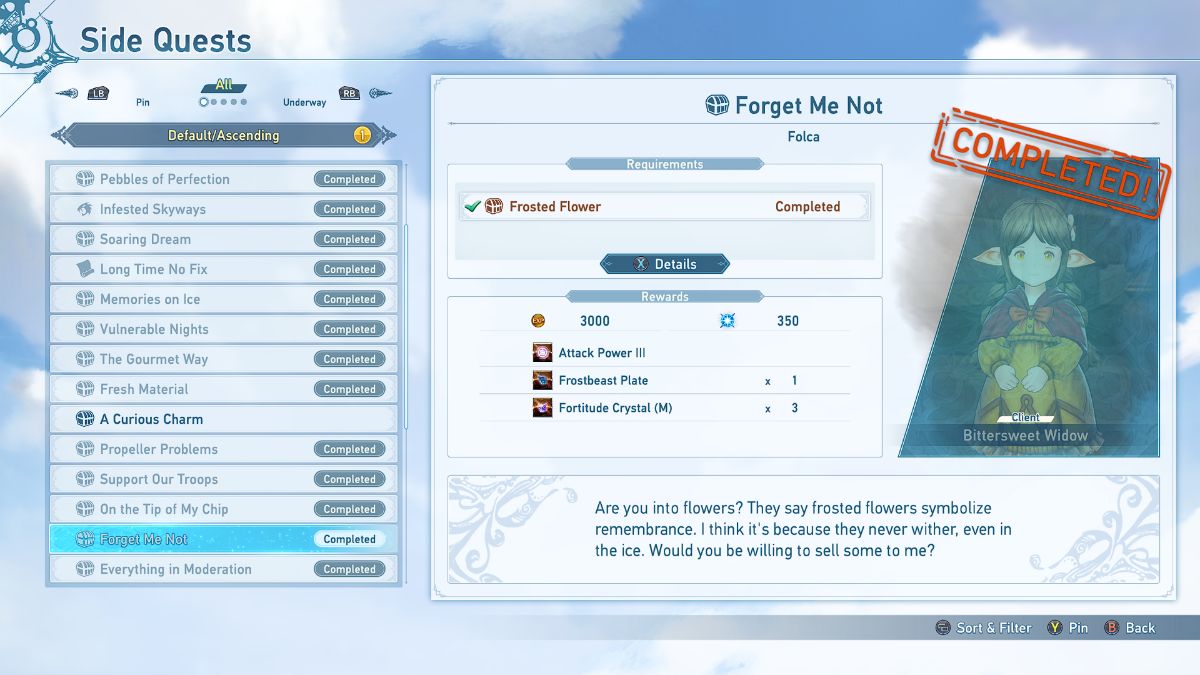Switch to the Pin quest tab
Screen dimensions: 1200x675
[143, 102]
